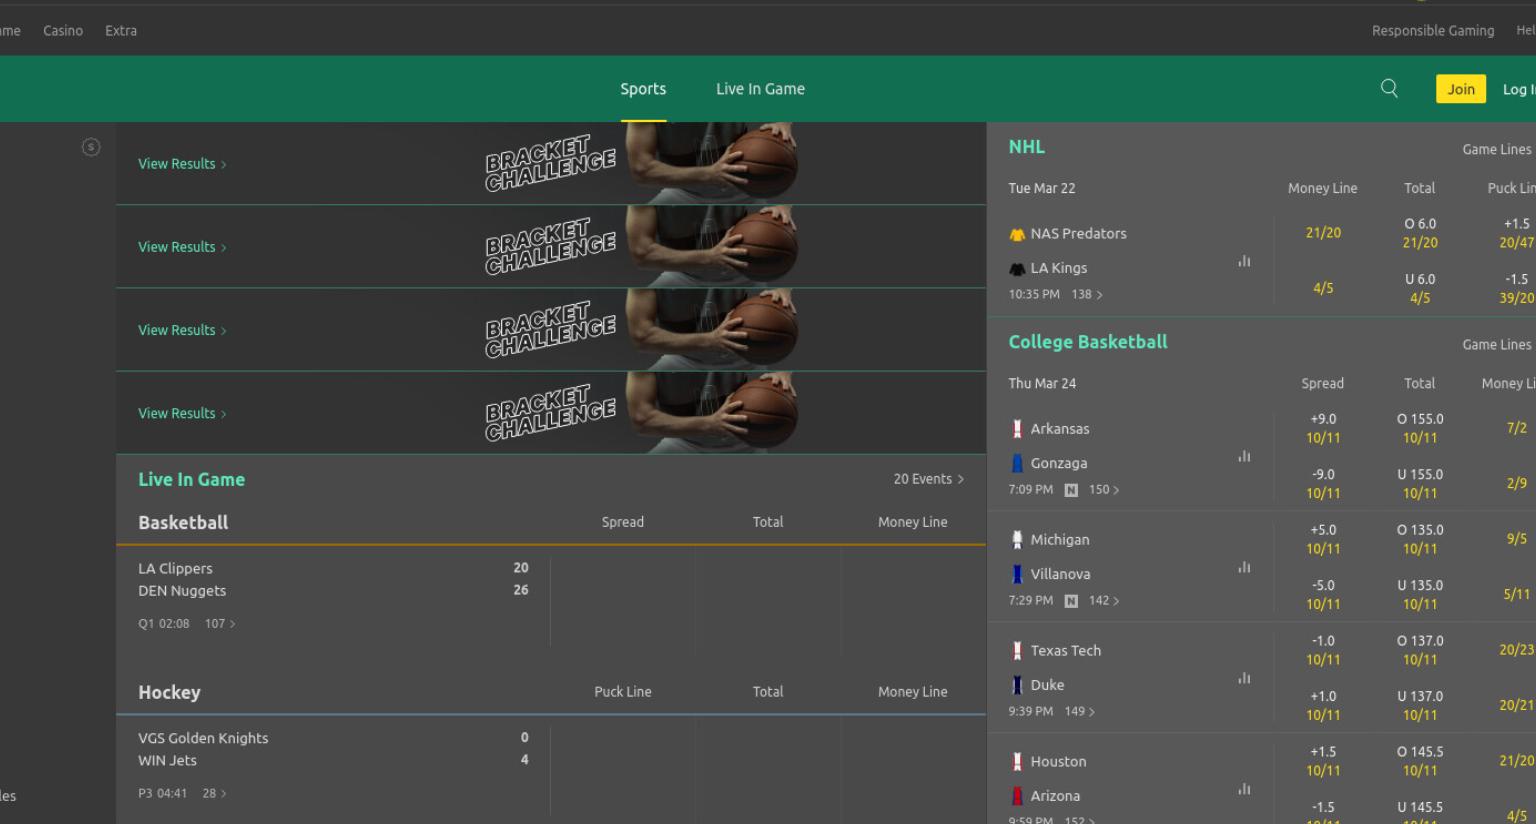Open stats icon for Texas Tech vs Duke

tap(1244, 678)
